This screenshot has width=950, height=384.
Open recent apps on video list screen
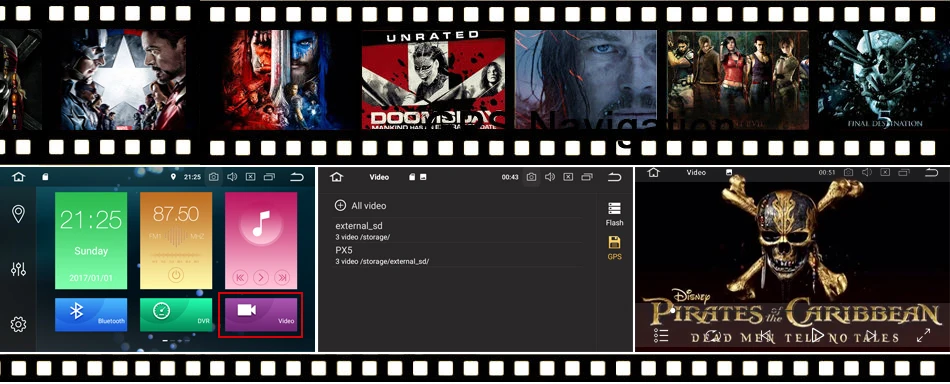point(586,177)
